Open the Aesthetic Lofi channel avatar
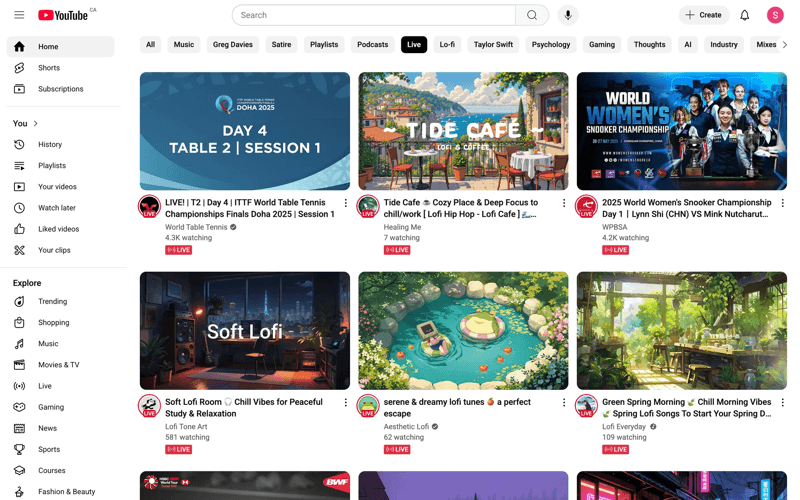The width and height of the screenshot is (800, 500). 368,406
